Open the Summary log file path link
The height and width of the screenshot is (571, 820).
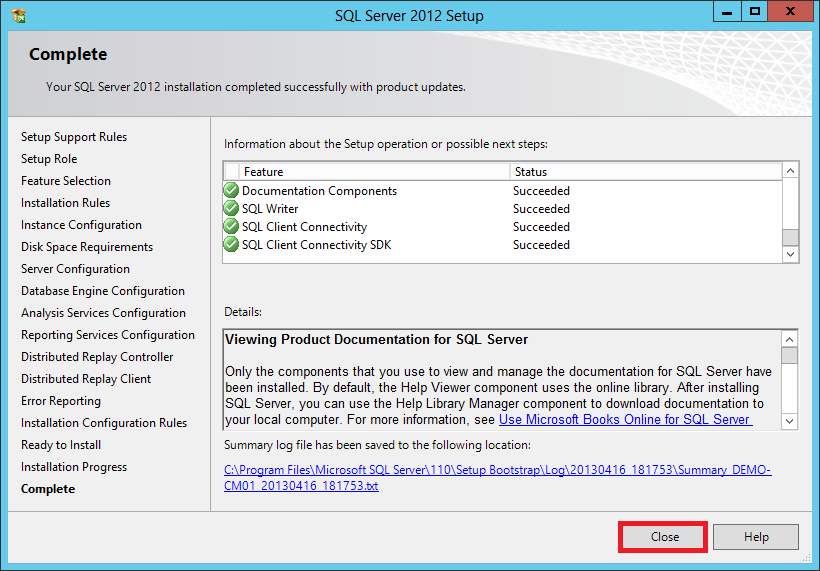click(x=497, y=477)
